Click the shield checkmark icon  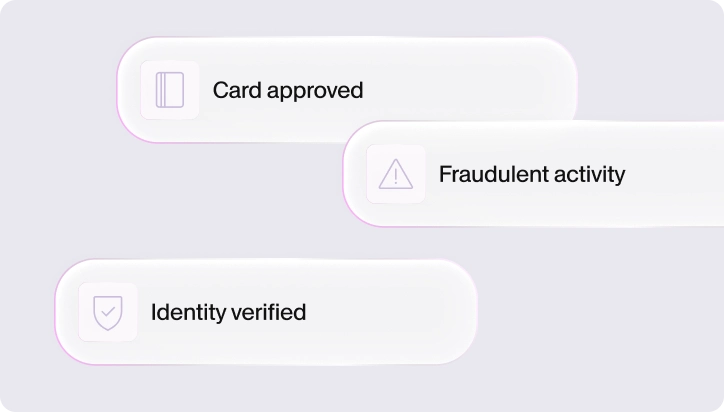108,313
